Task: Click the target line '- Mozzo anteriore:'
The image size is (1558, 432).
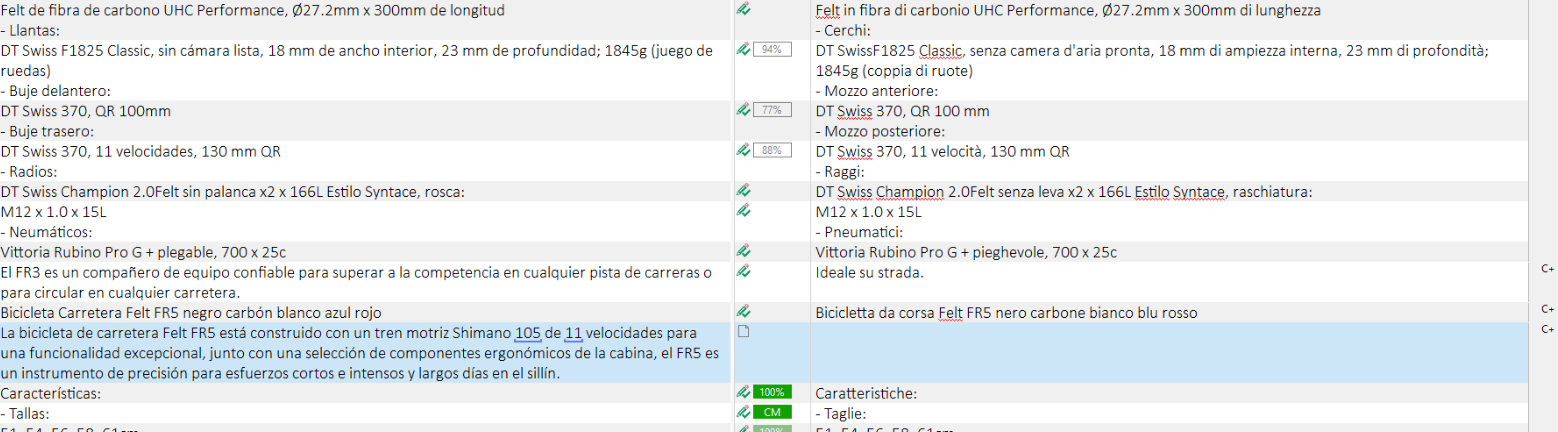Action: (876, 91)
